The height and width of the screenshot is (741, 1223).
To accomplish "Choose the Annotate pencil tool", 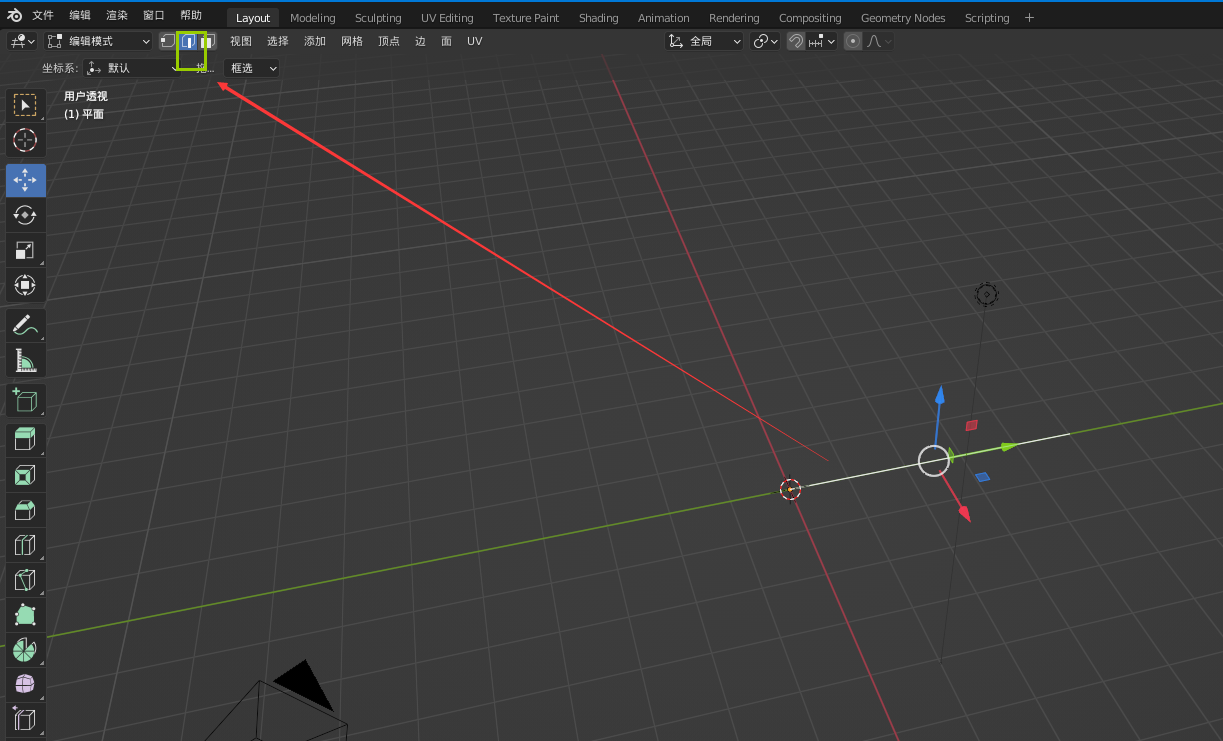I will click(x=25, y=324).
